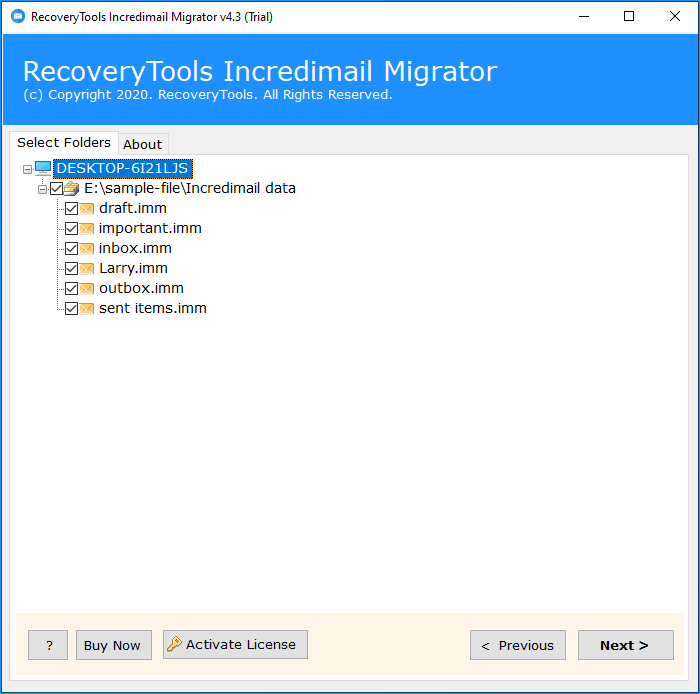Uncheck the E:\sample-file\Incredimail data checkbox
The width and height of the screenshot is (700, 694).
coord(56,189)
